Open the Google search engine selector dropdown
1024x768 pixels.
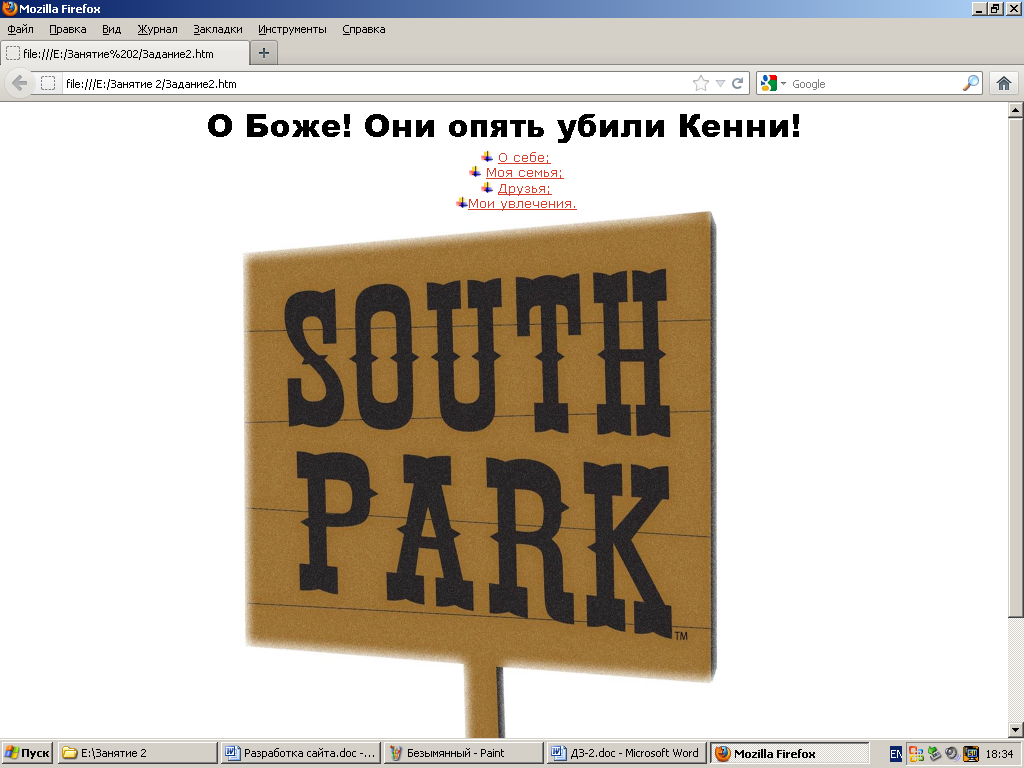click(773, 84)
